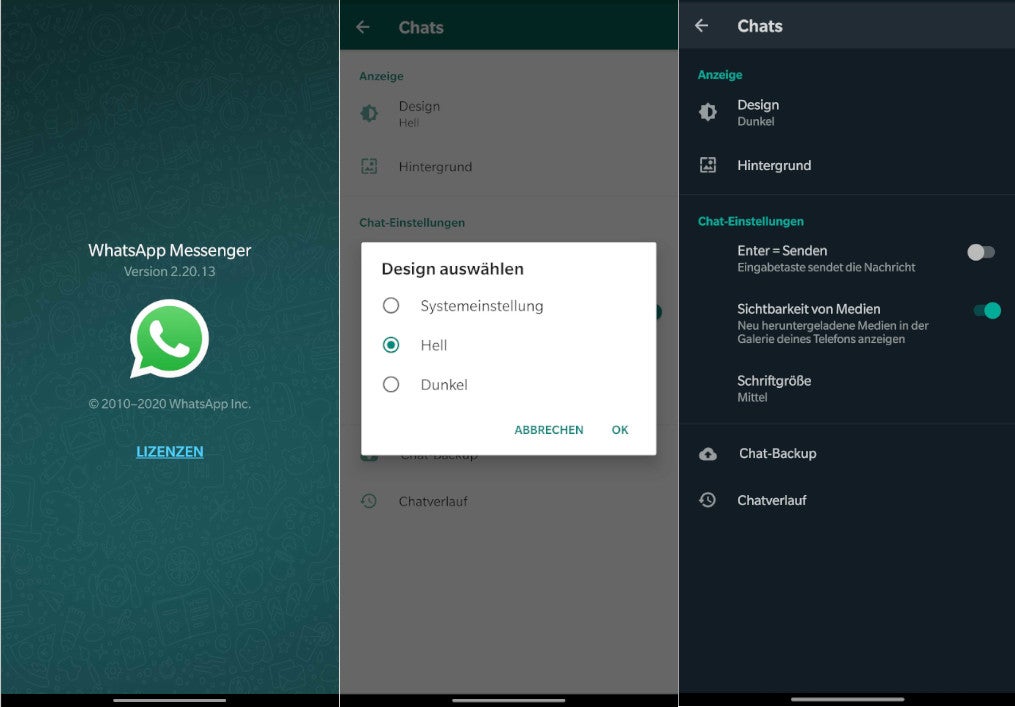Viewport: 1015px width, 707px height.
Task: Click the Systemeinstellung option label
Action: point(482,306)
